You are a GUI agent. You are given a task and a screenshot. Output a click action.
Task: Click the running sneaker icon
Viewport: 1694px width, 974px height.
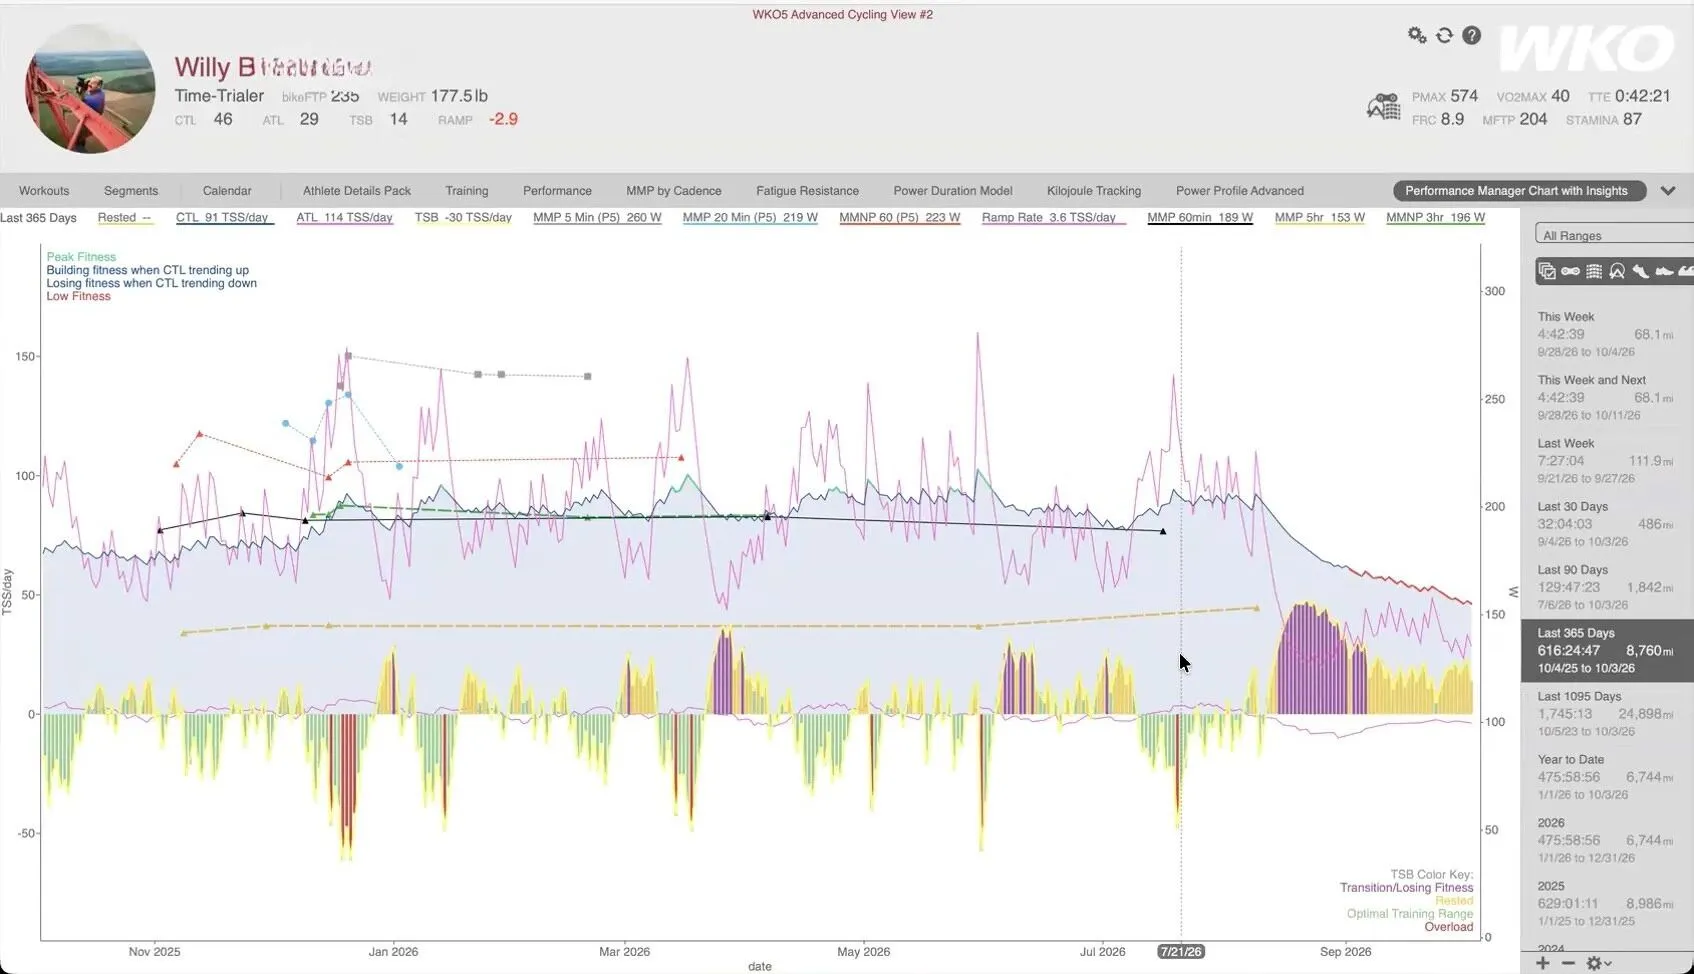tap(1664, 271)
